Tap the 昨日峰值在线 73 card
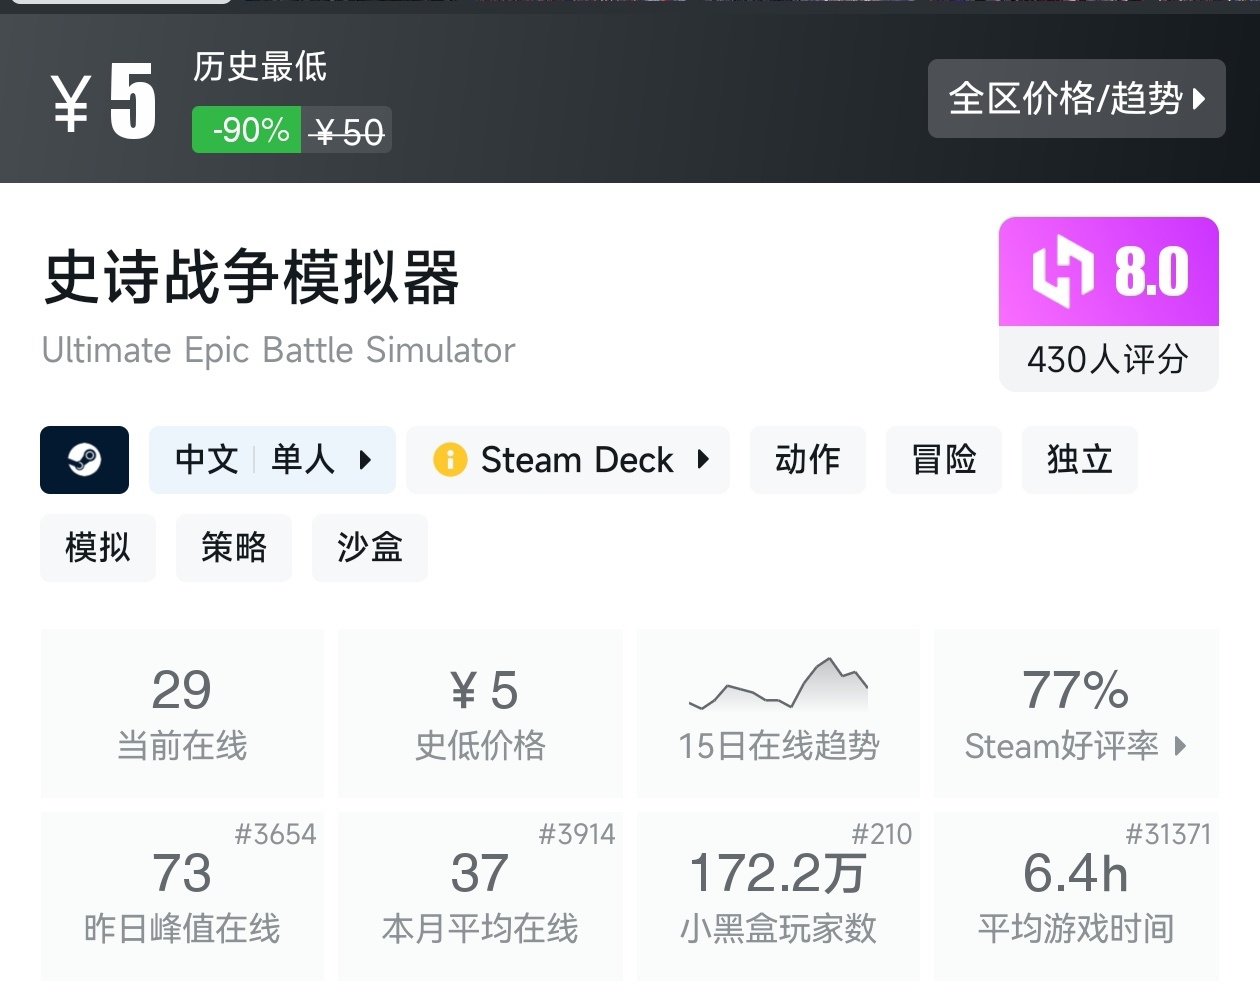This screenshot has width=1260, height=1003. pyautogui.click(x=182, y=896)
